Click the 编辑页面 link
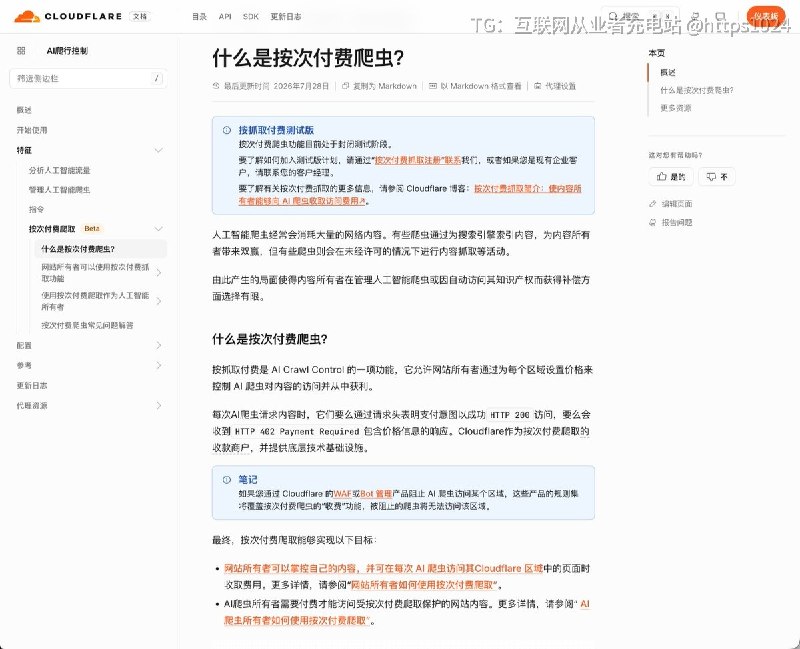 (677, 204)
